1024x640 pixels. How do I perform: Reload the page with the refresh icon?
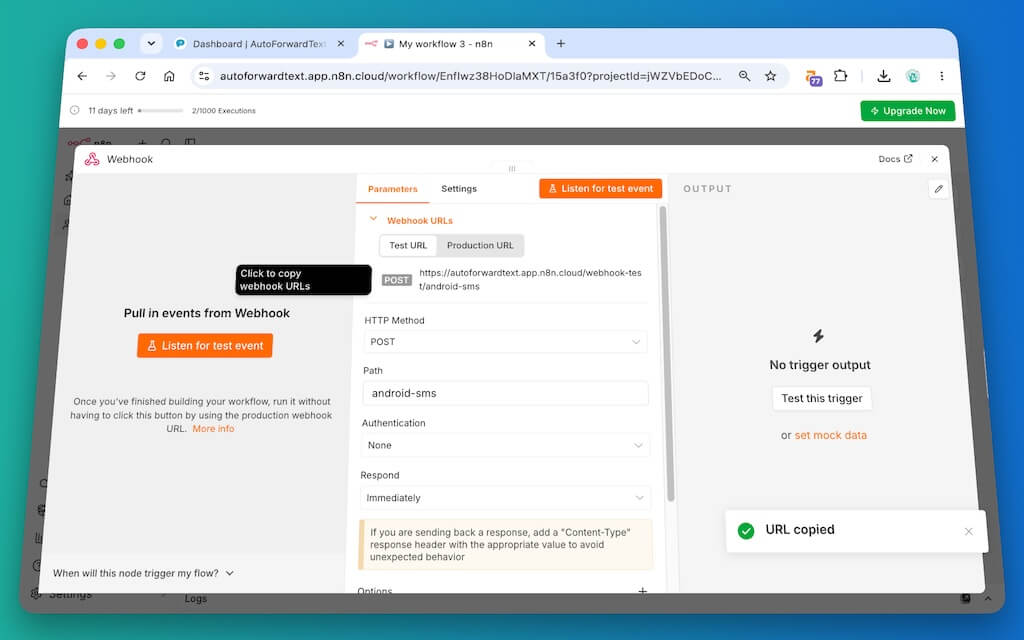pos(140,76)
